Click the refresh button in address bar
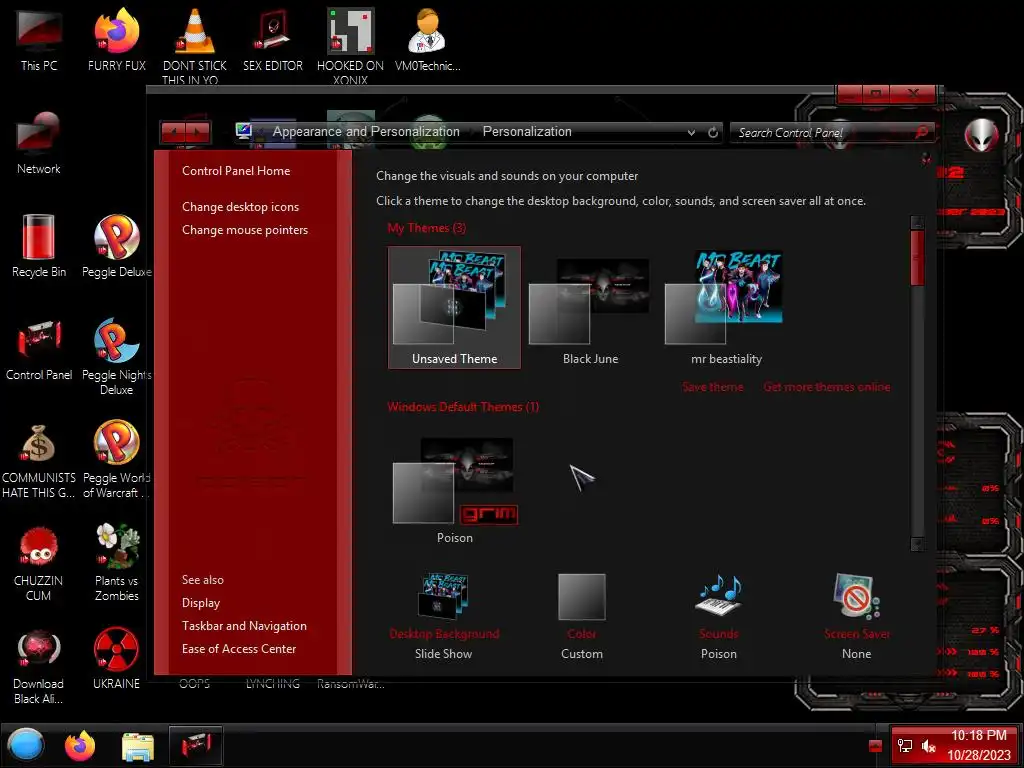The height and width of the screenshot is (768, 1024). point(713,133)
